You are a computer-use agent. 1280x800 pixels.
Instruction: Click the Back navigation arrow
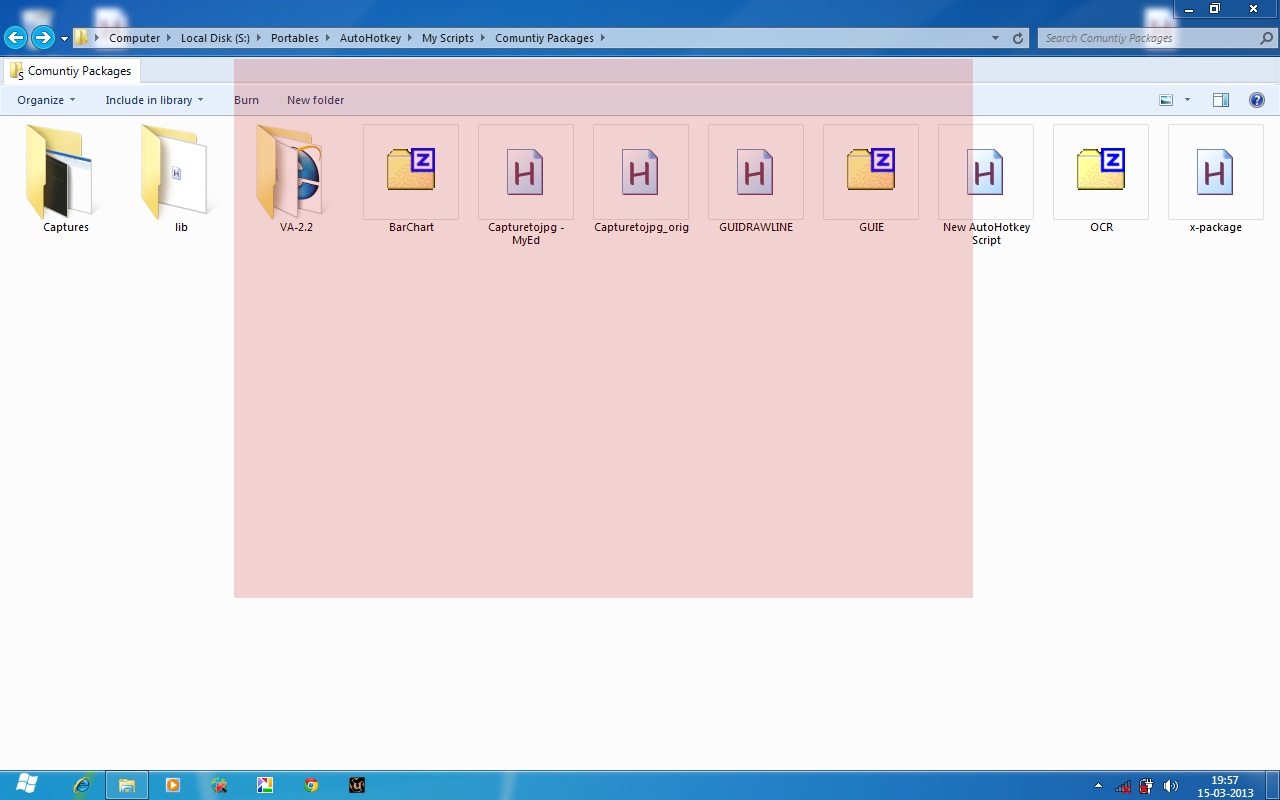click(15, 38)
